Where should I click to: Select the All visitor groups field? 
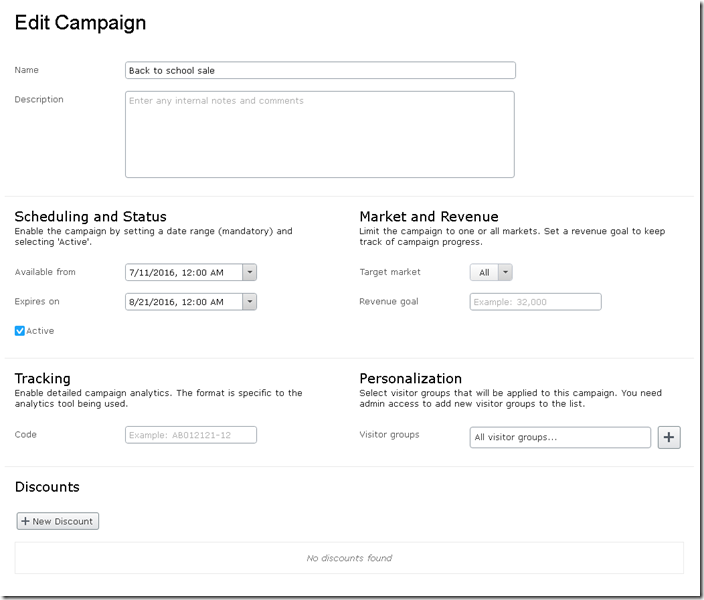pos(560,438)
